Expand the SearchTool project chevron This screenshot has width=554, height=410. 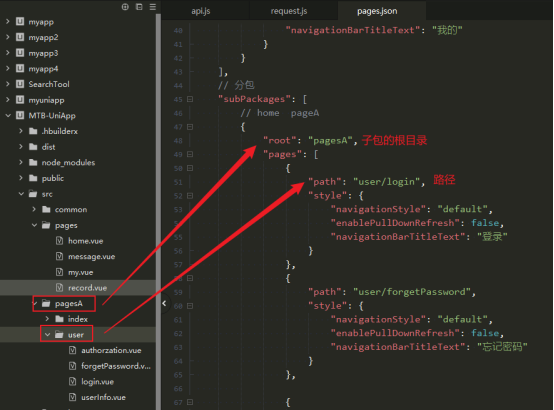[8, 84]
